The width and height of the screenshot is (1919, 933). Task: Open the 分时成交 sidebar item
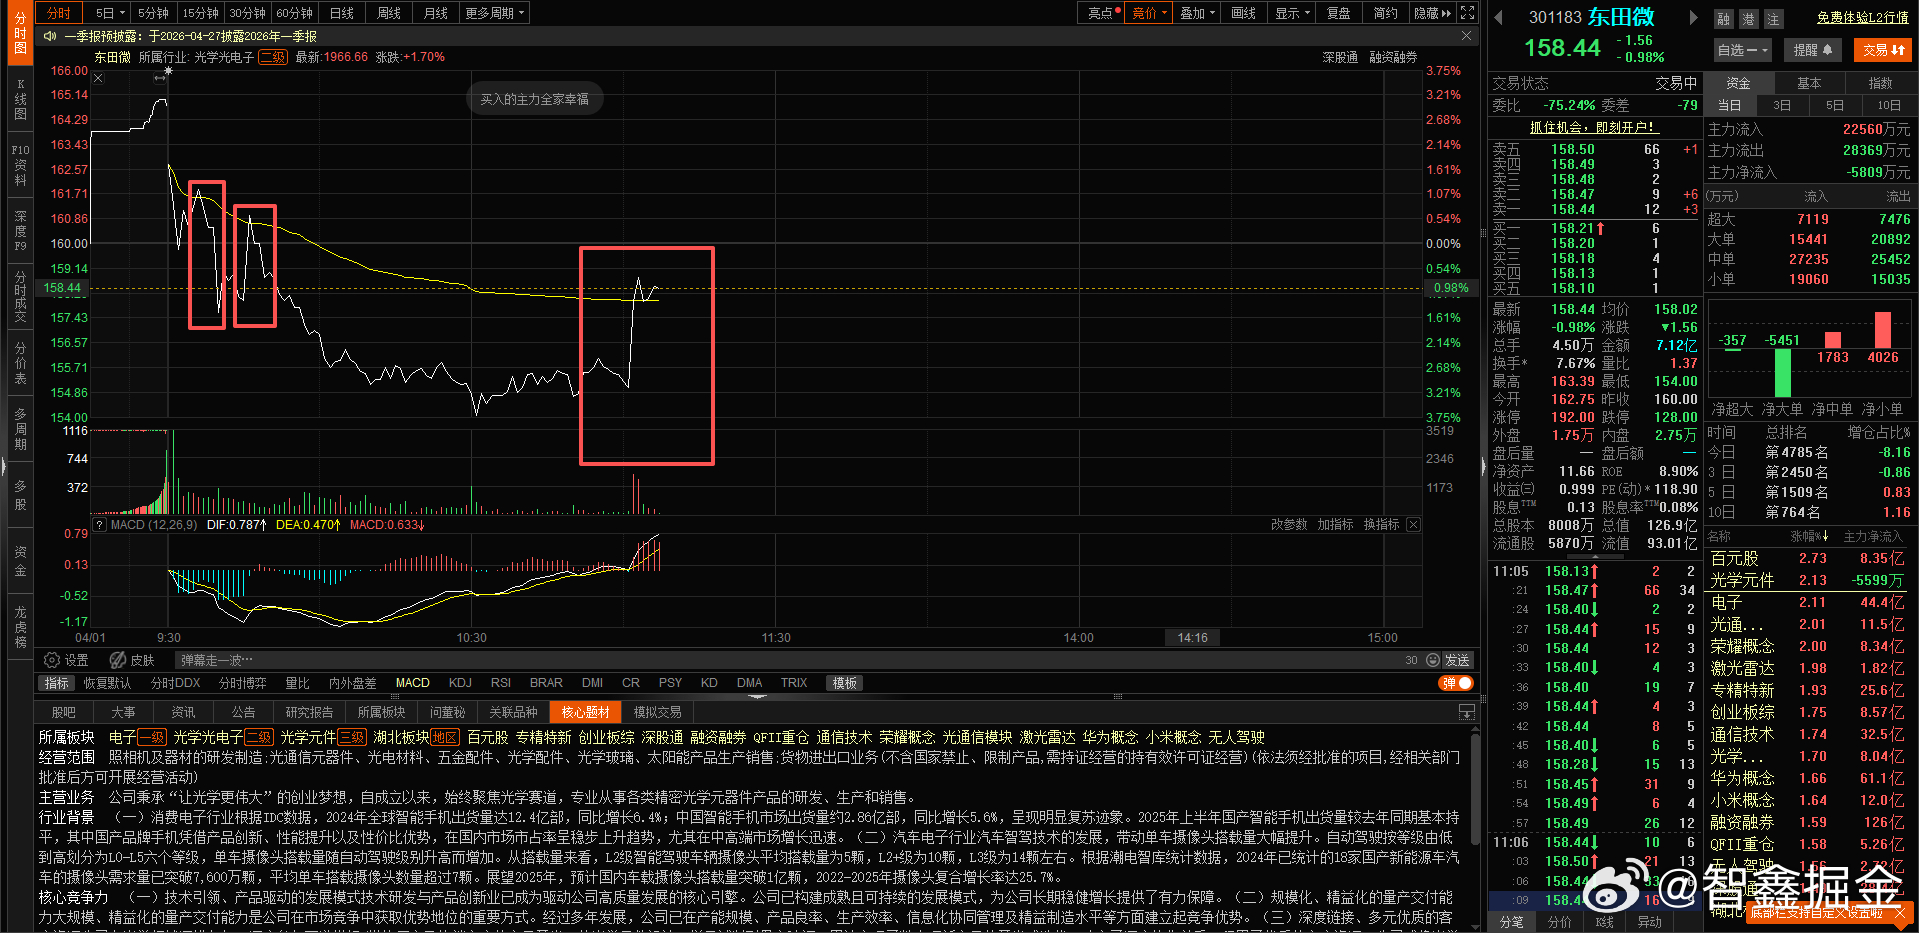pyautogui.click(x=20, y=297)
